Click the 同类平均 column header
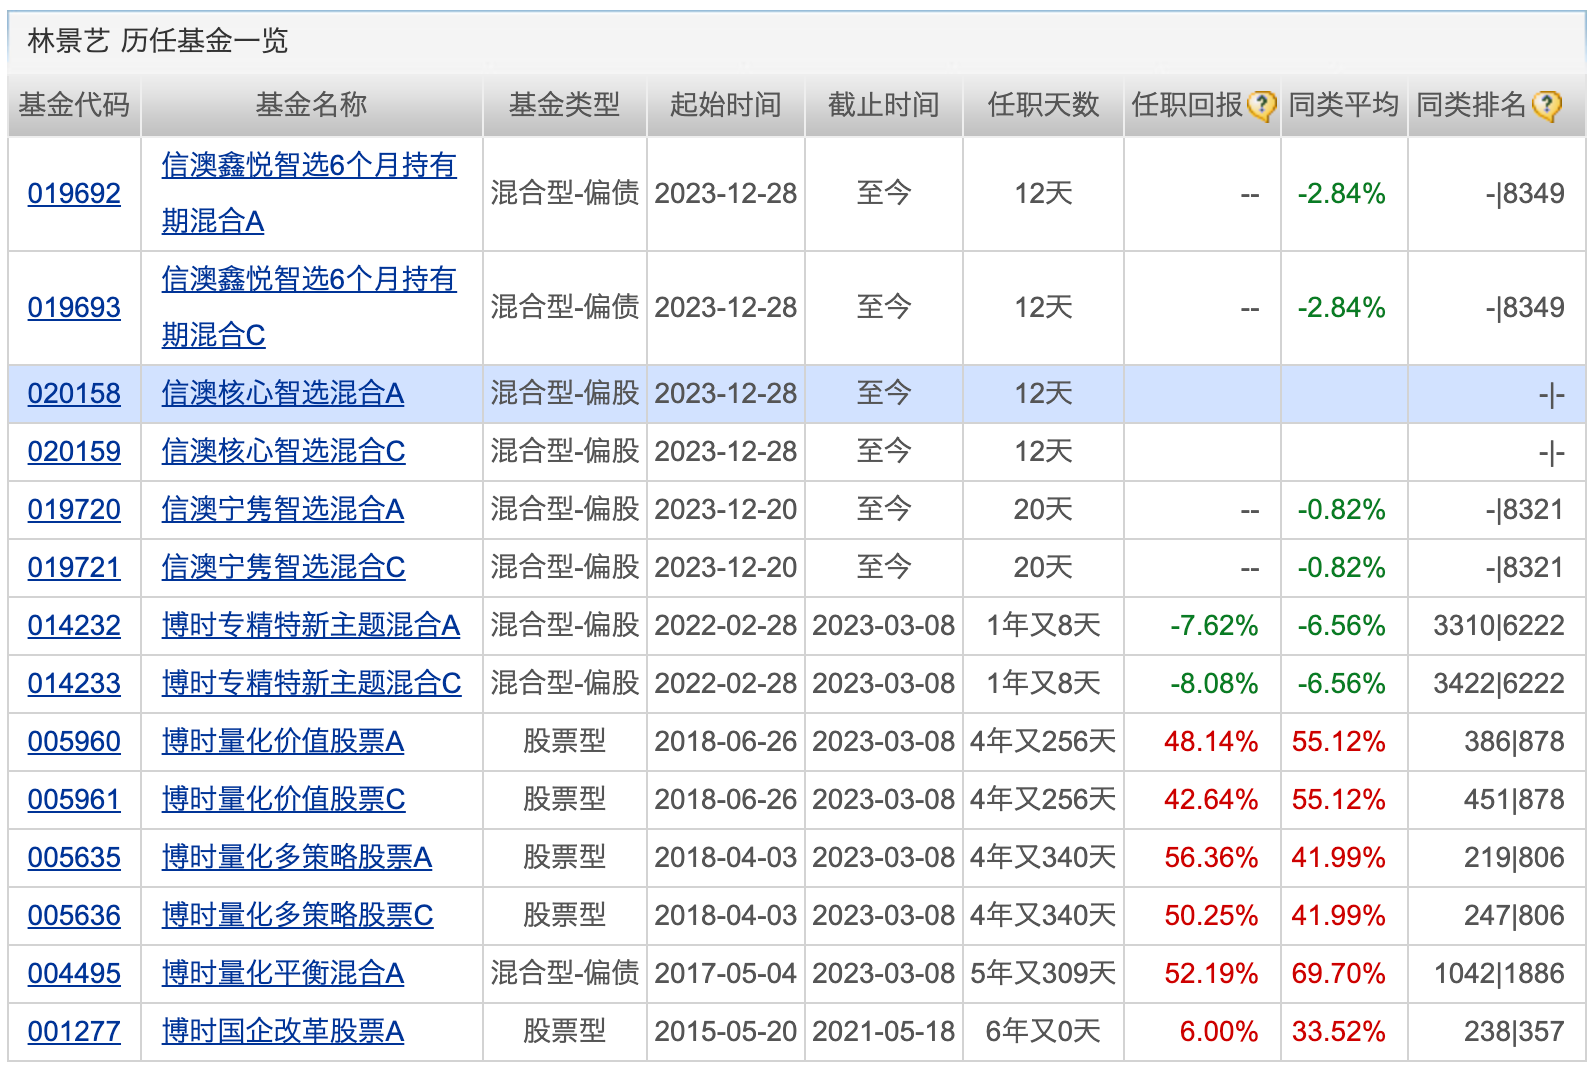 coord(1343,105)
